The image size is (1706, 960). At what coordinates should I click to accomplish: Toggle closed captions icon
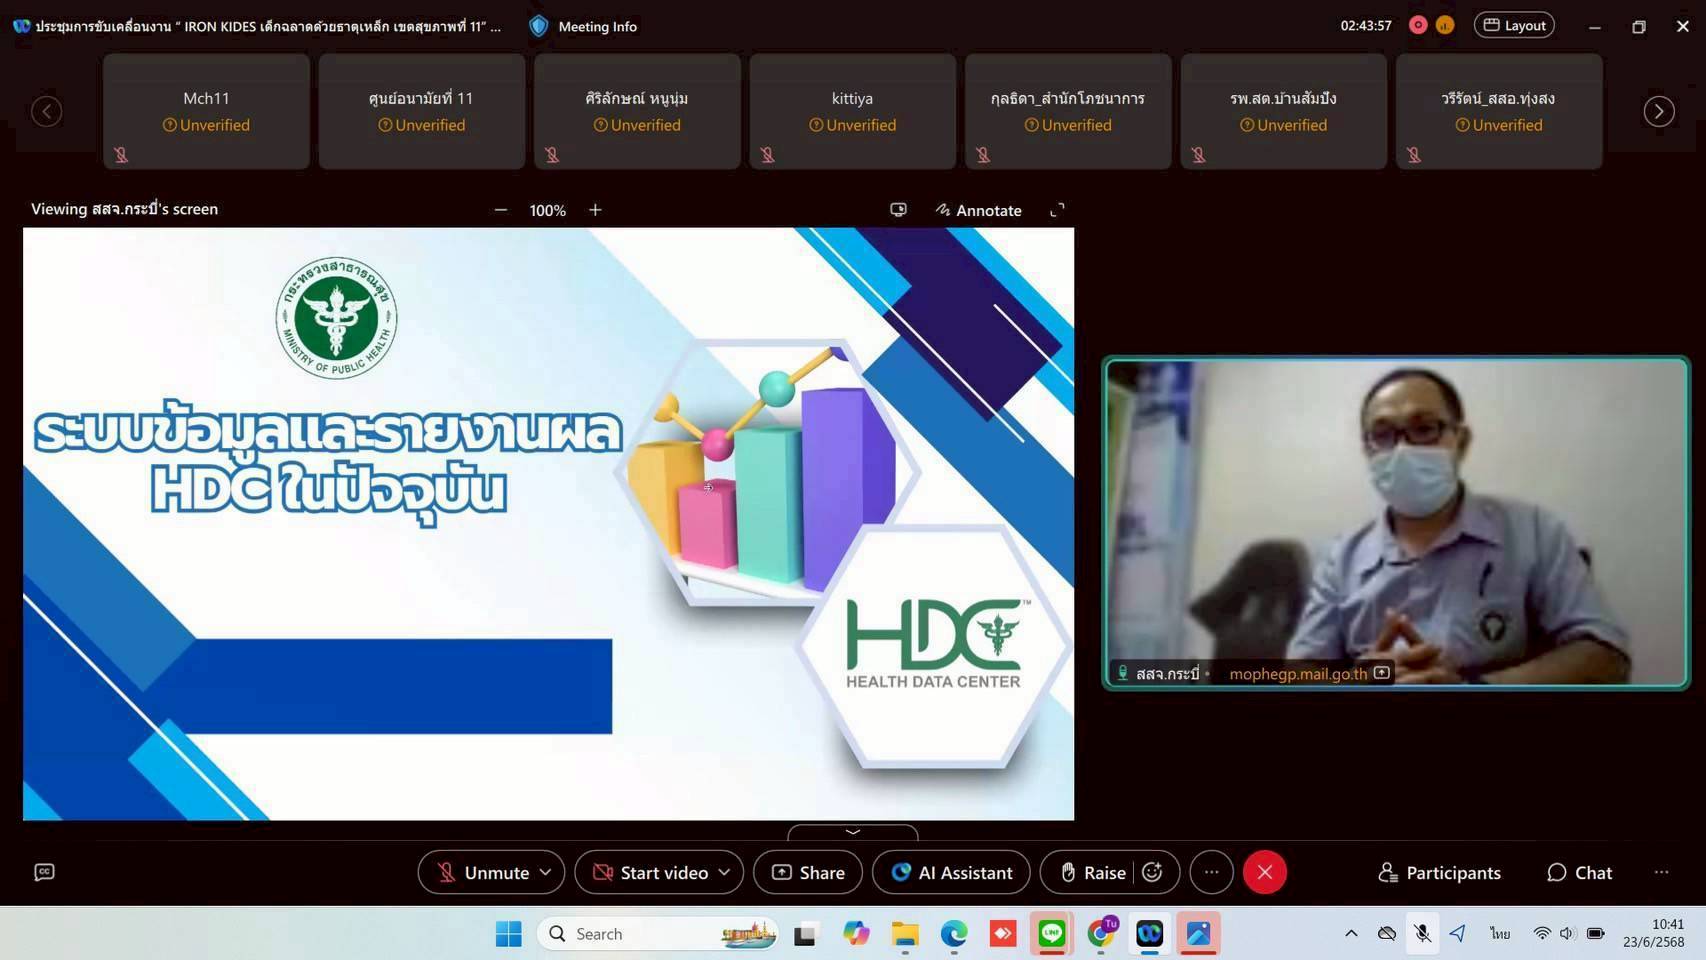[44, 872]
